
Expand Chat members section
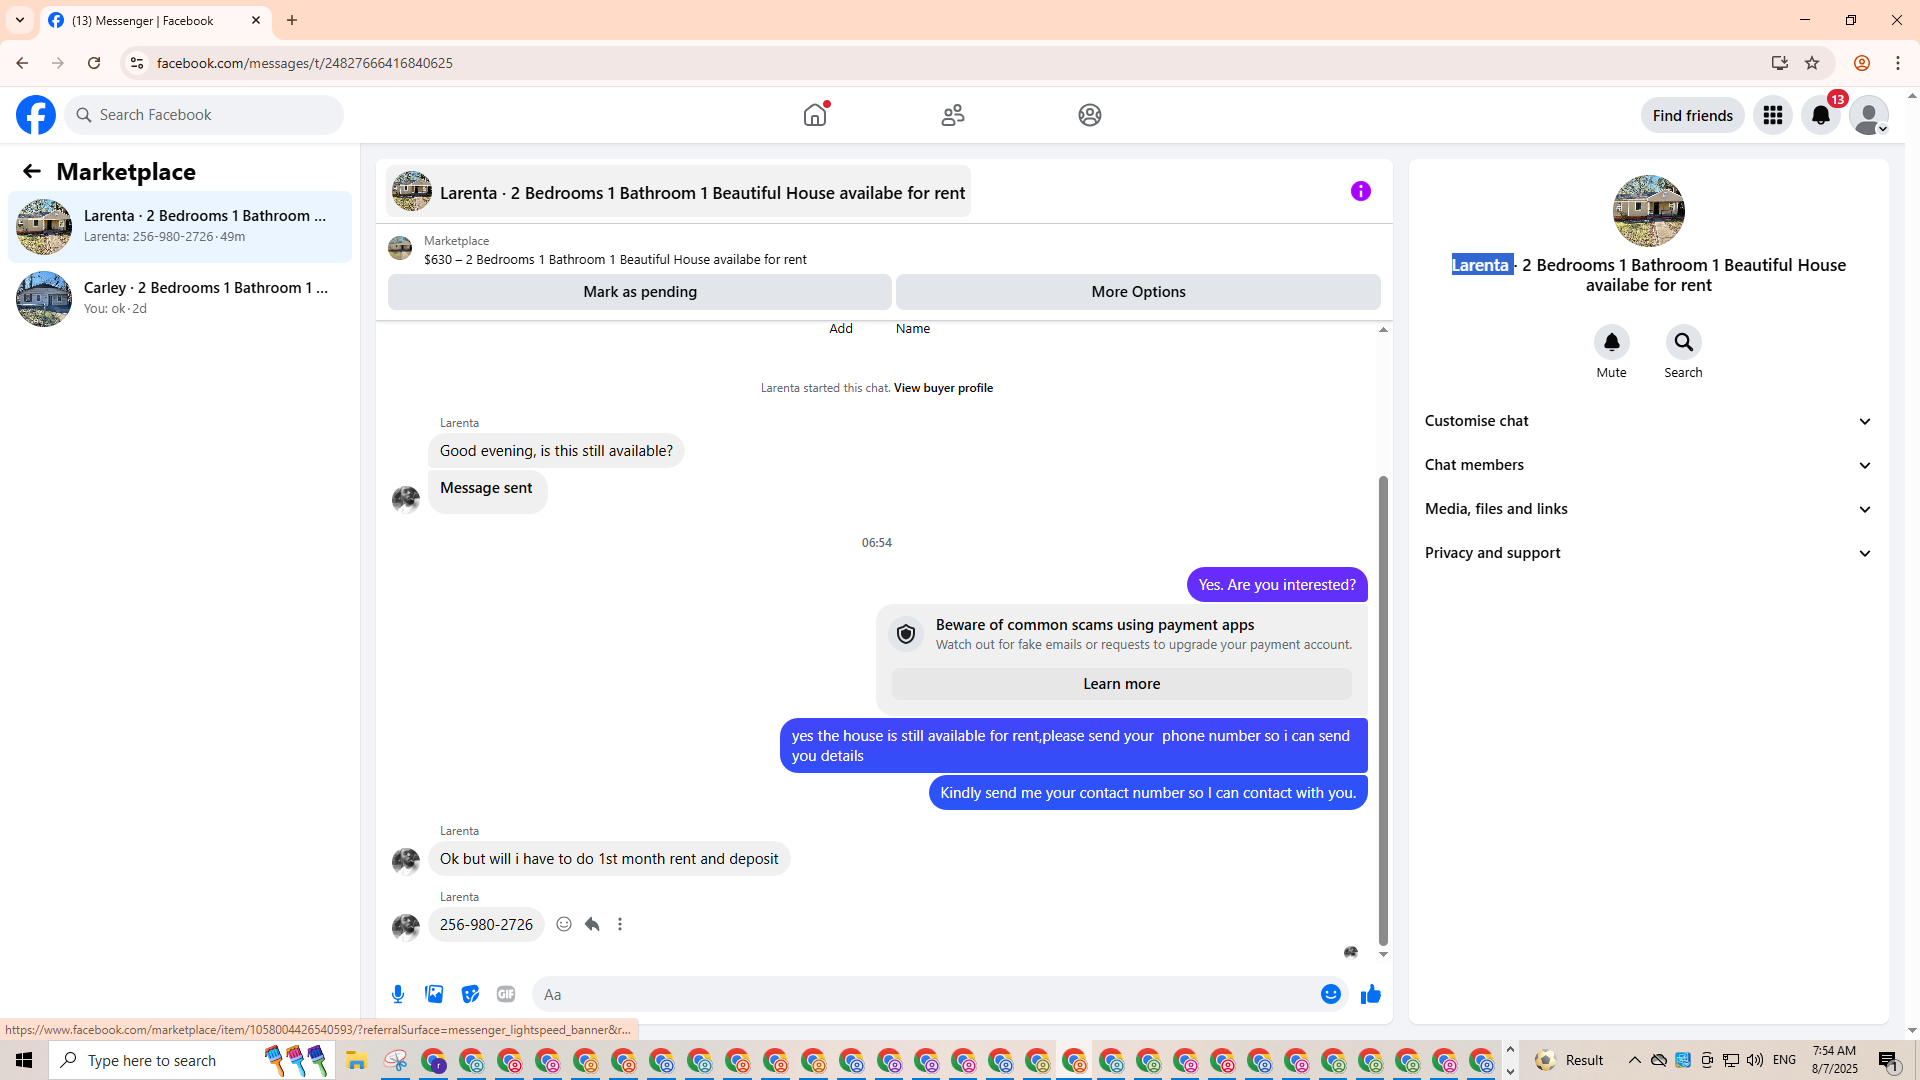(1649, 465)
